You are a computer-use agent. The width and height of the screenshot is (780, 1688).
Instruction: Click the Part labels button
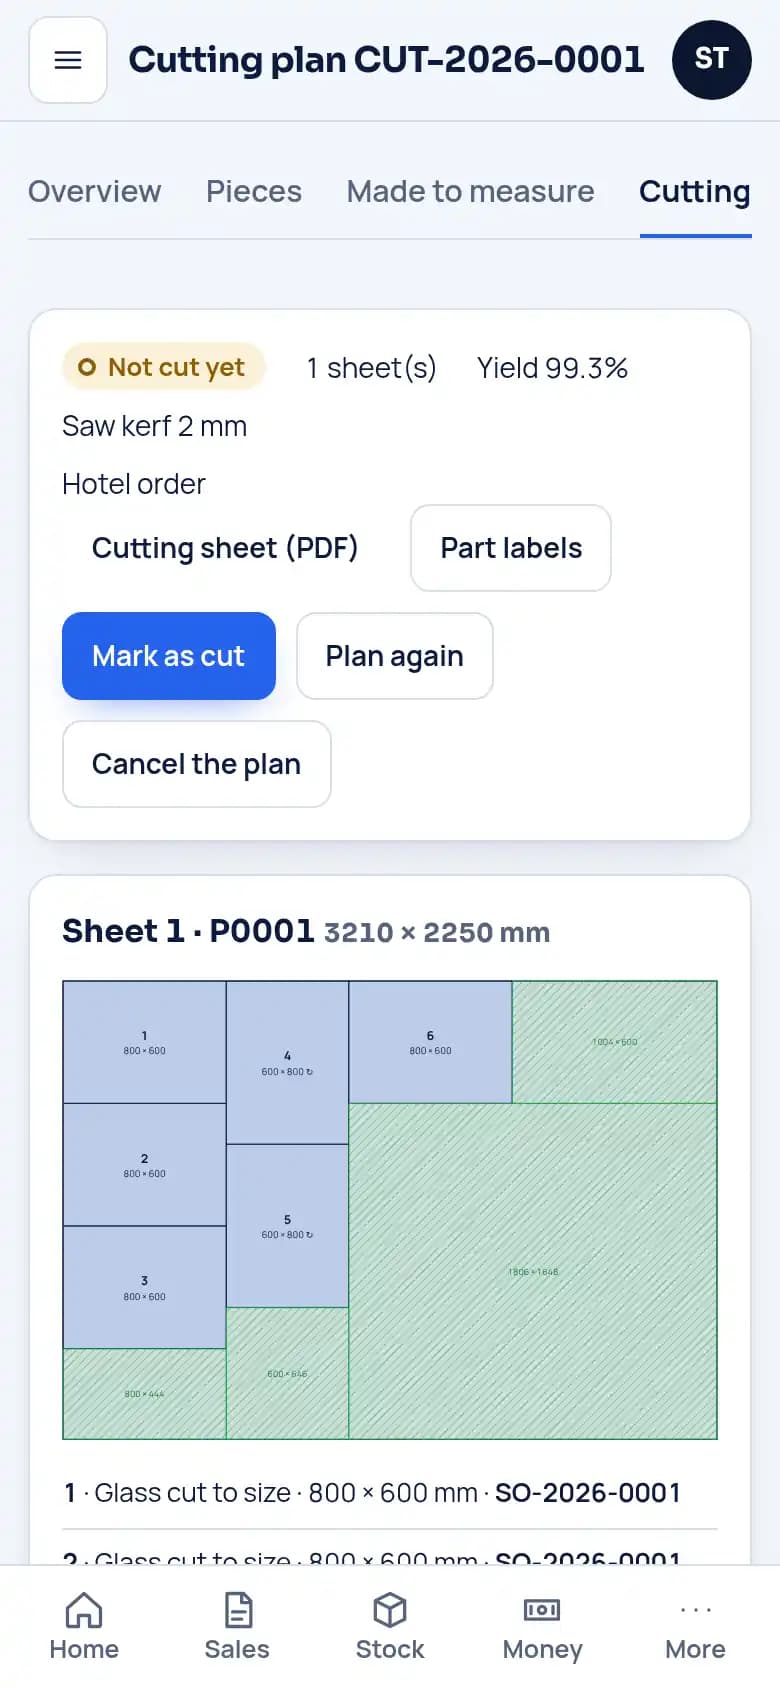(511, 548)
